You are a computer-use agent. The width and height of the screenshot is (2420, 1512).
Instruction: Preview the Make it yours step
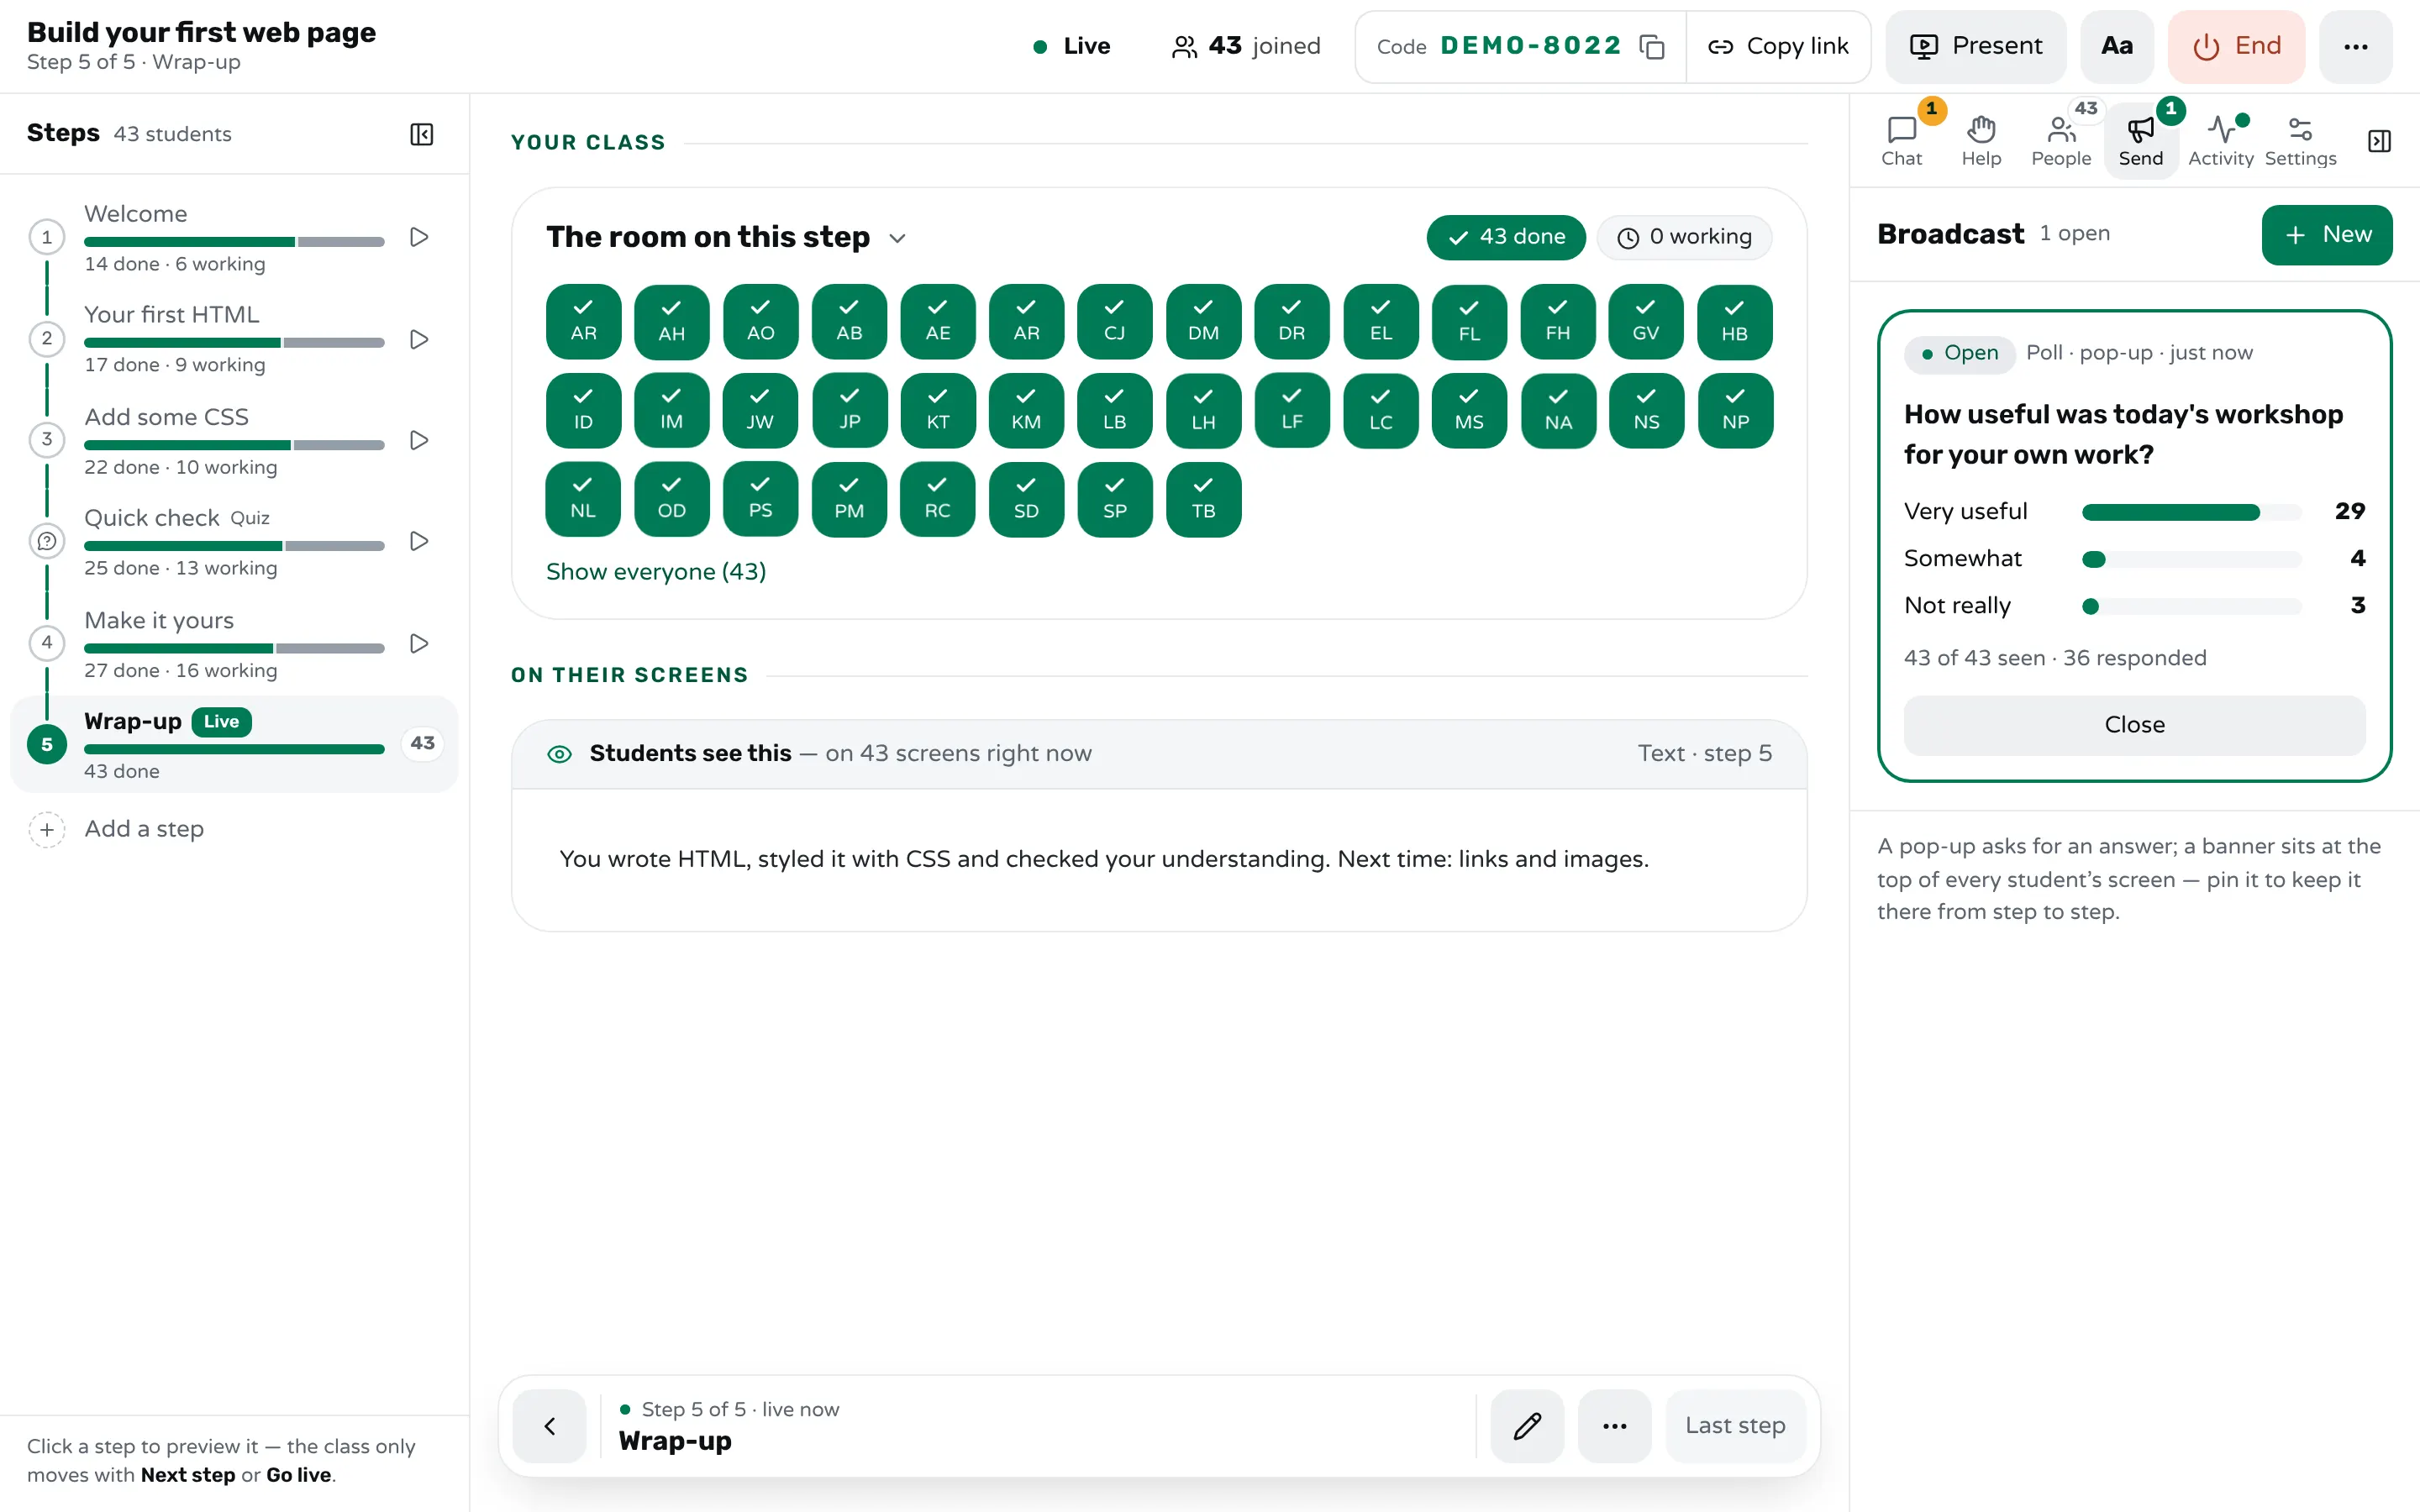click(420, 643)
